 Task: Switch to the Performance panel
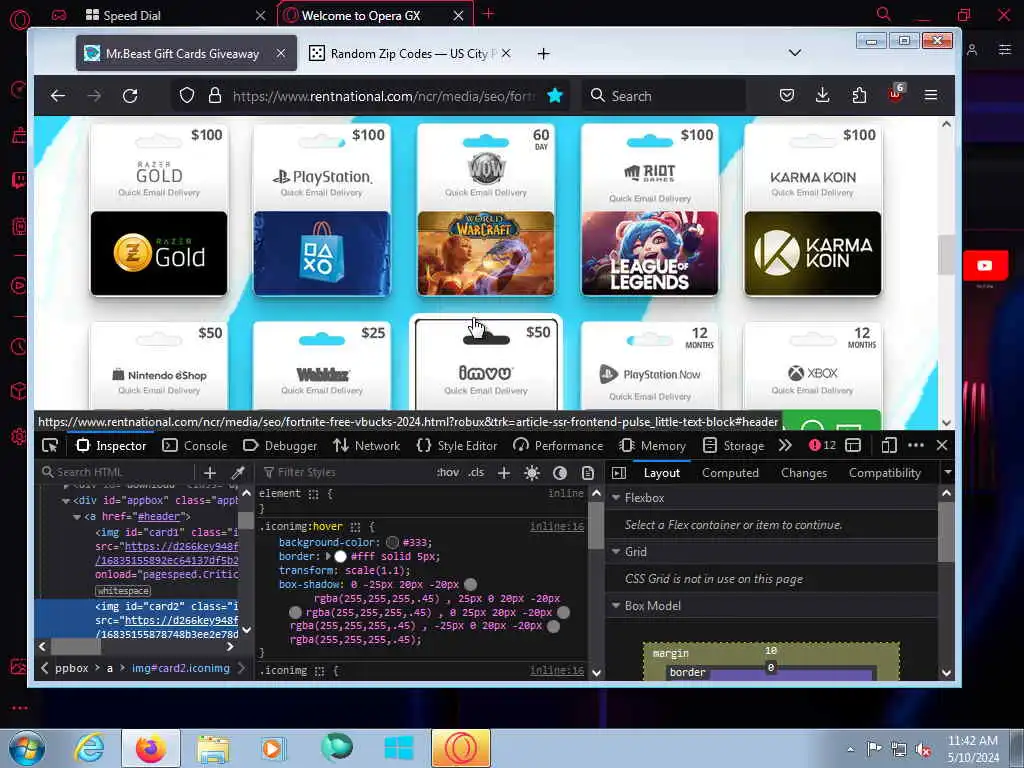(x=558, y=445)
